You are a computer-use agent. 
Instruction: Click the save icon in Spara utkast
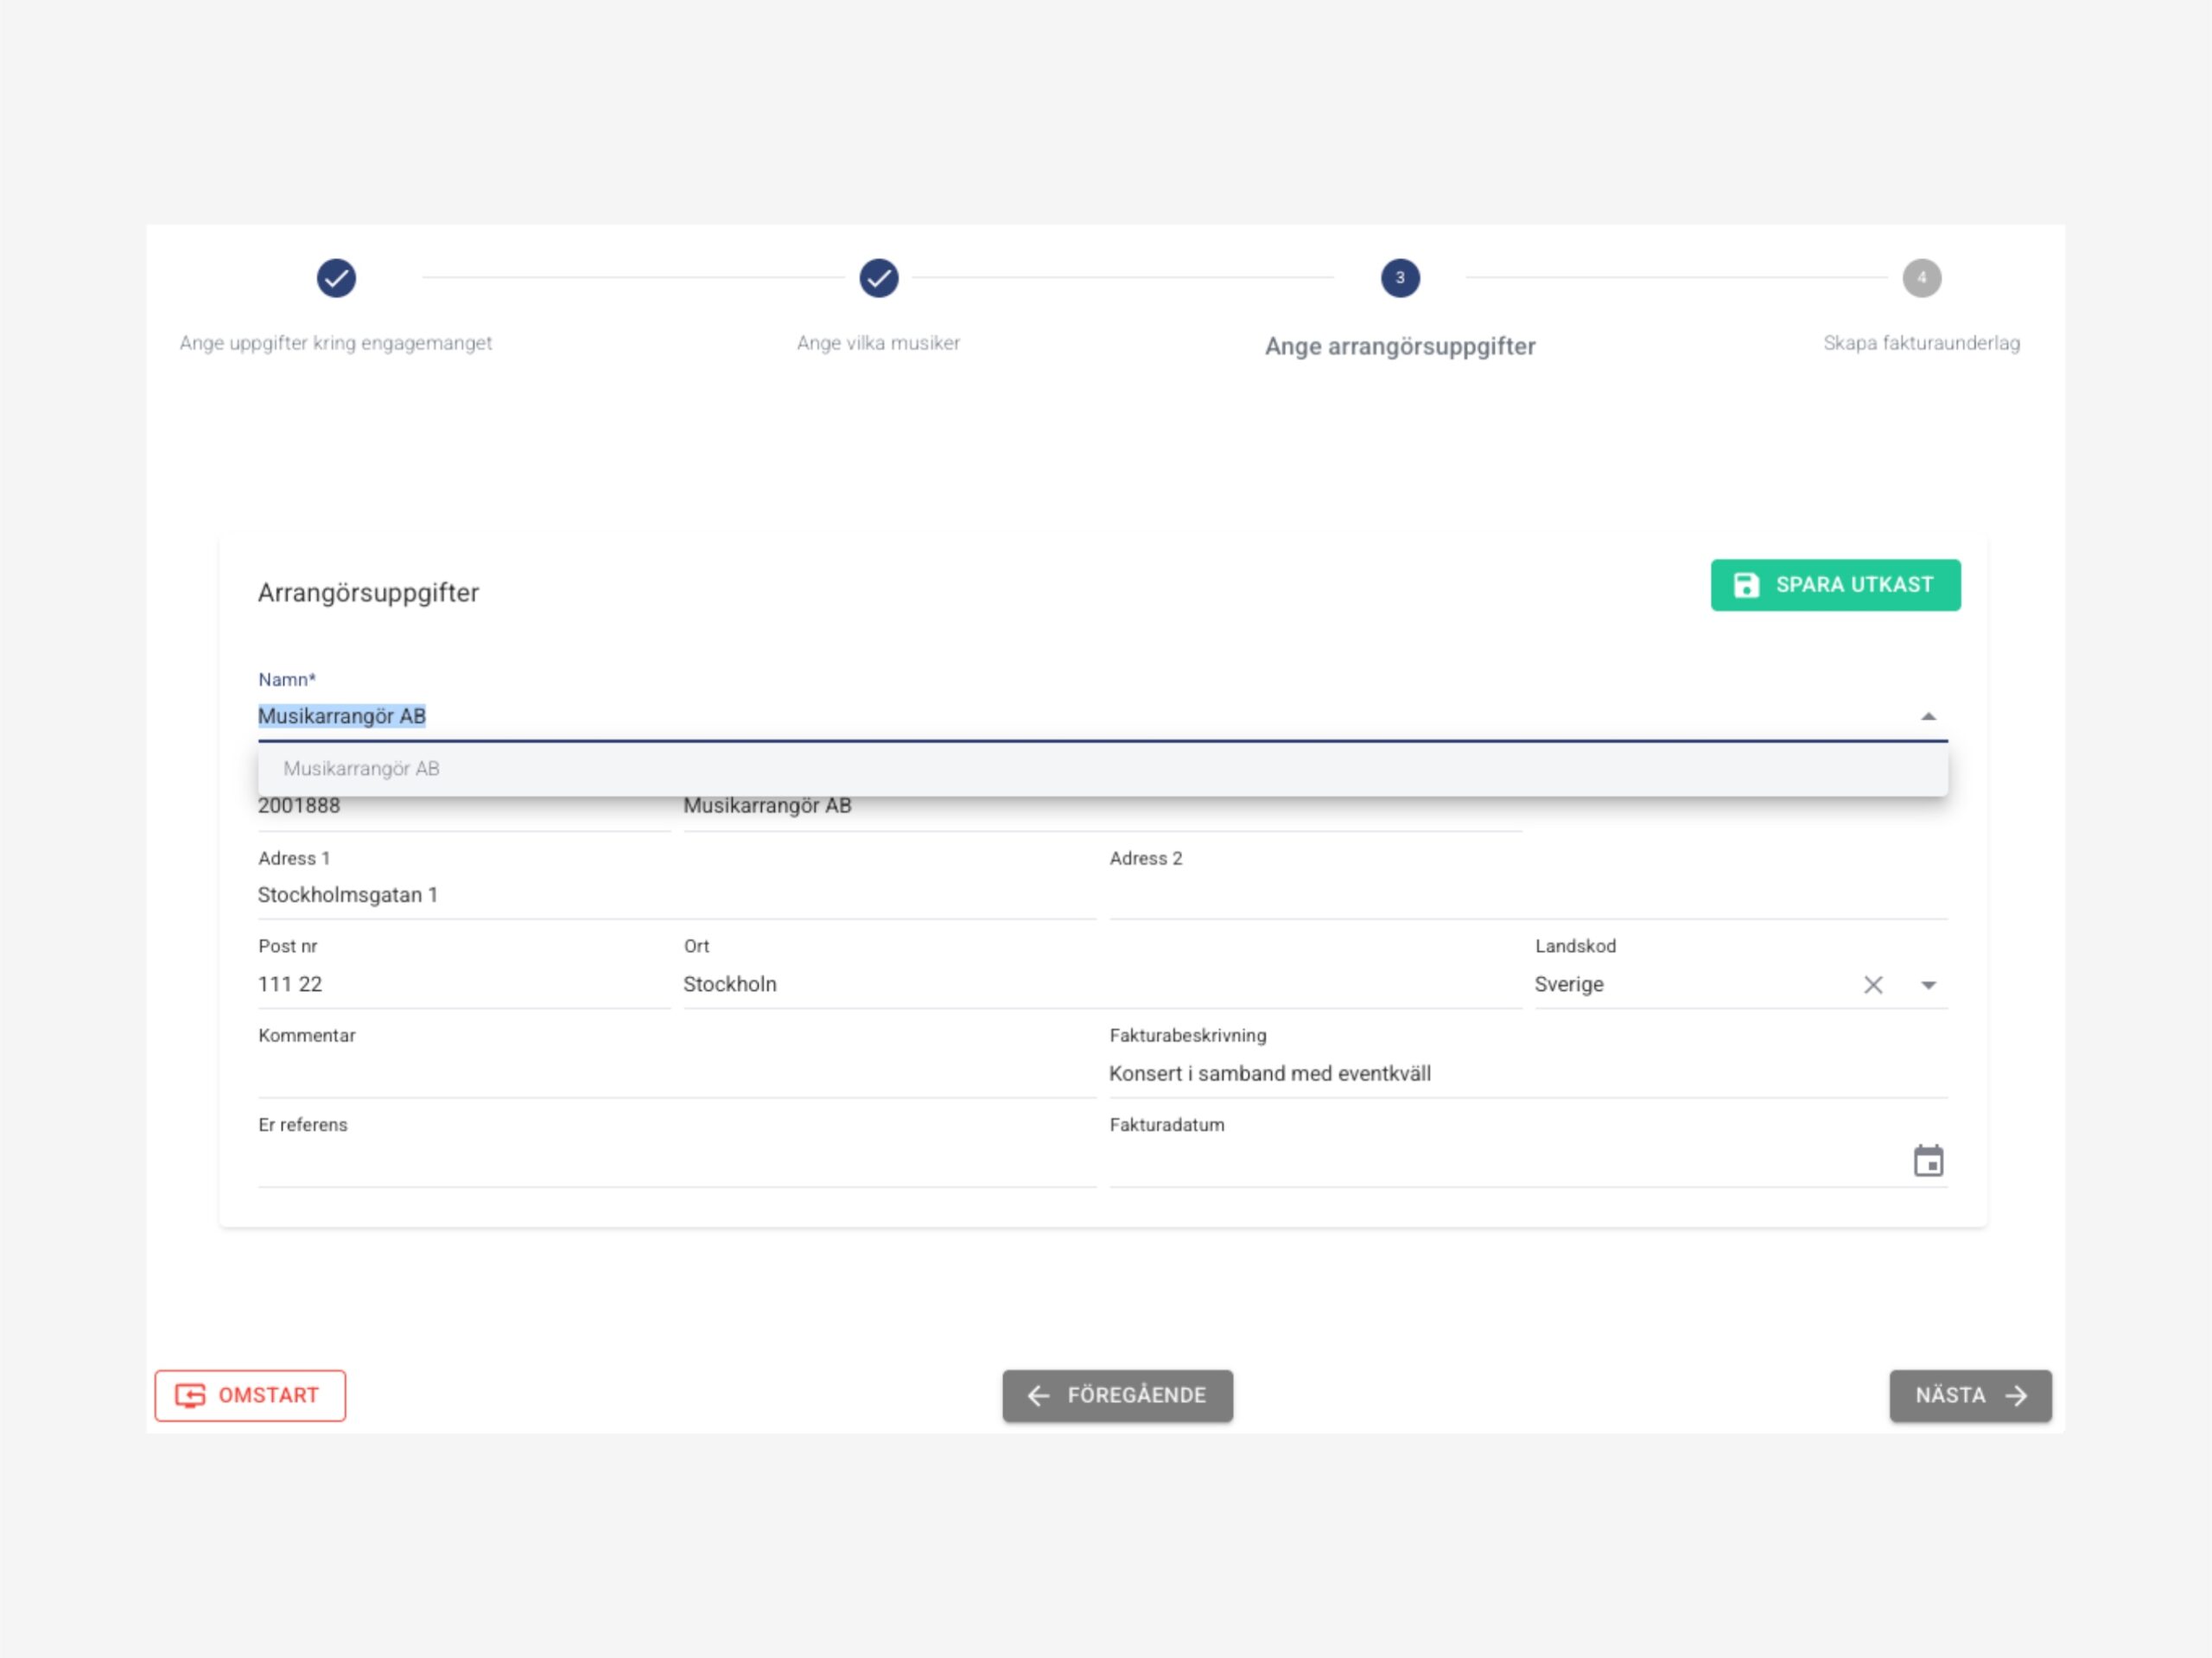(x=1745, y=585)
